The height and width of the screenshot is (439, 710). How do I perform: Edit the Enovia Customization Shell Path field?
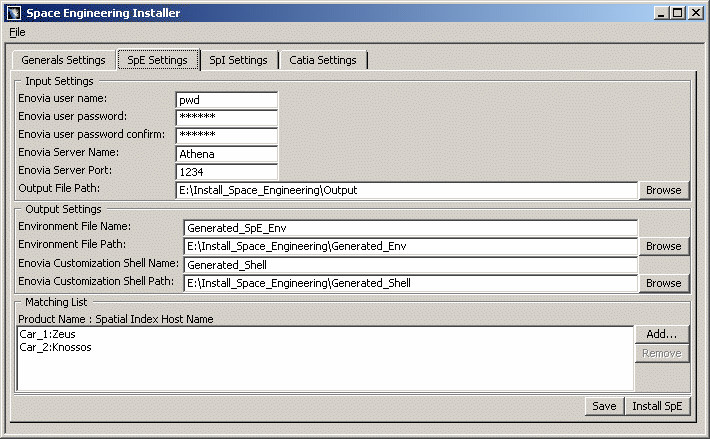click(x=411, y=283)
